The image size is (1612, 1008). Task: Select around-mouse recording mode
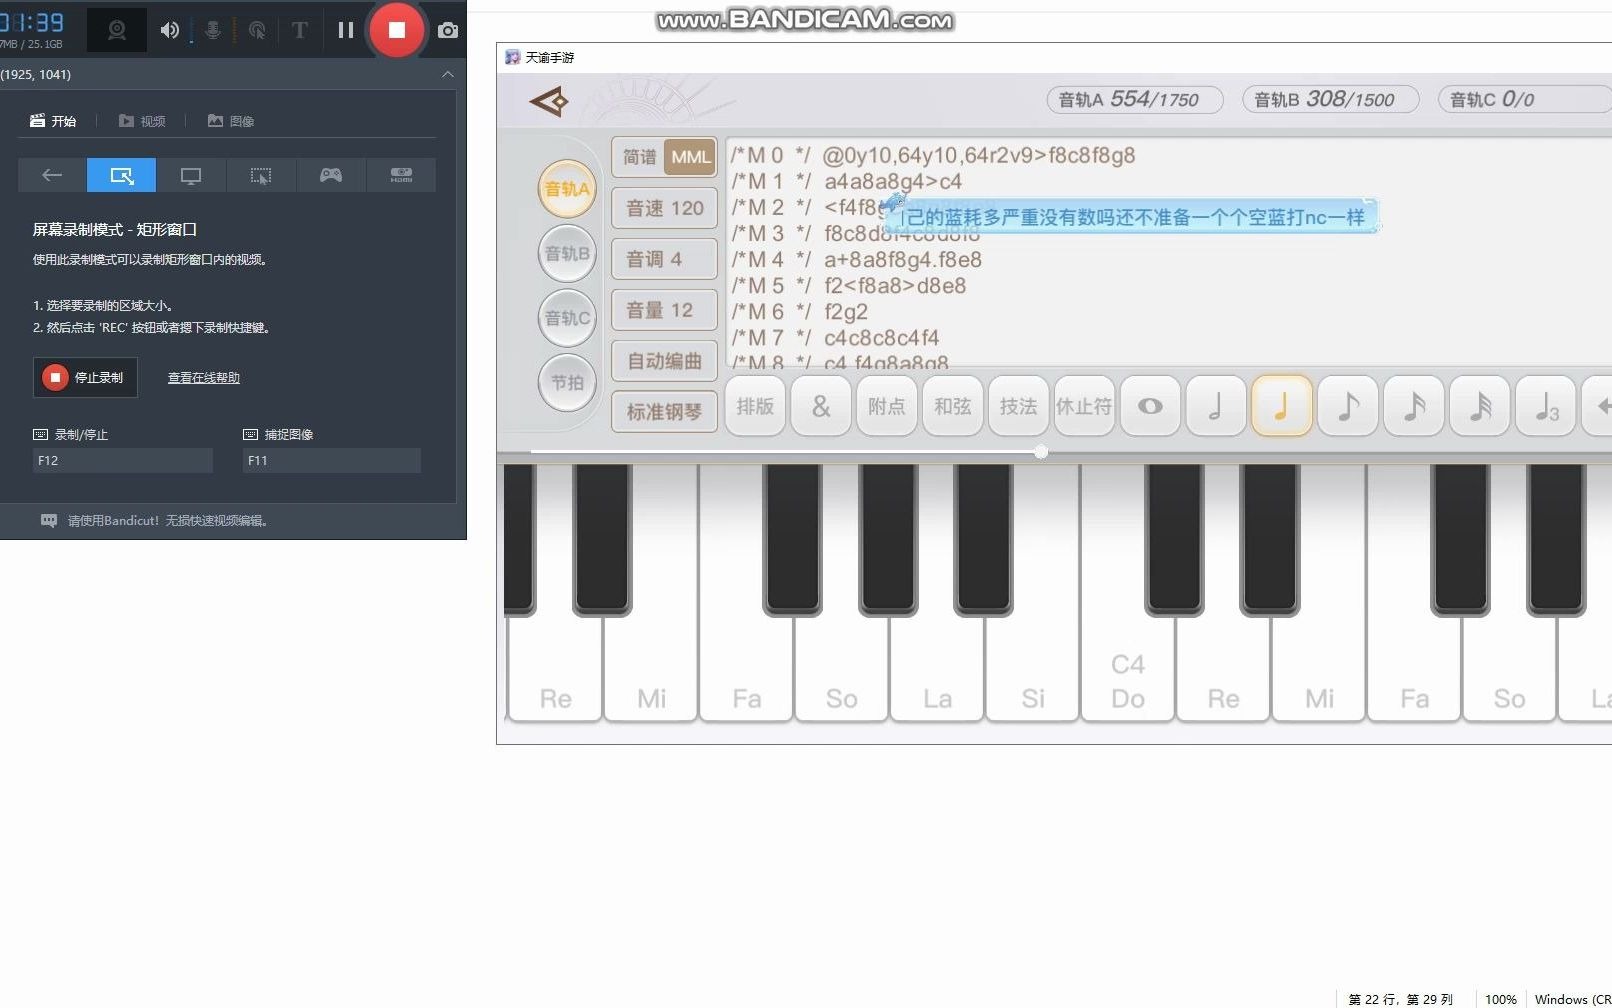pyautogui.click(x=260, y=175)
